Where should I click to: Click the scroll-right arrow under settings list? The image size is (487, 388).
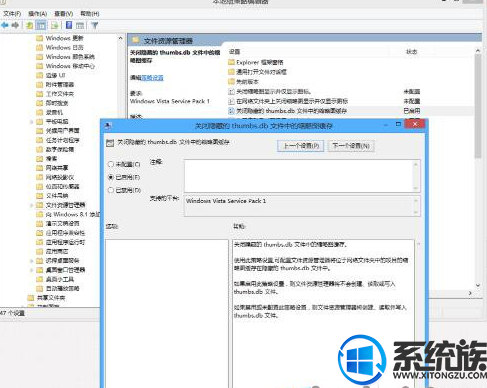[x=470, y=293]
